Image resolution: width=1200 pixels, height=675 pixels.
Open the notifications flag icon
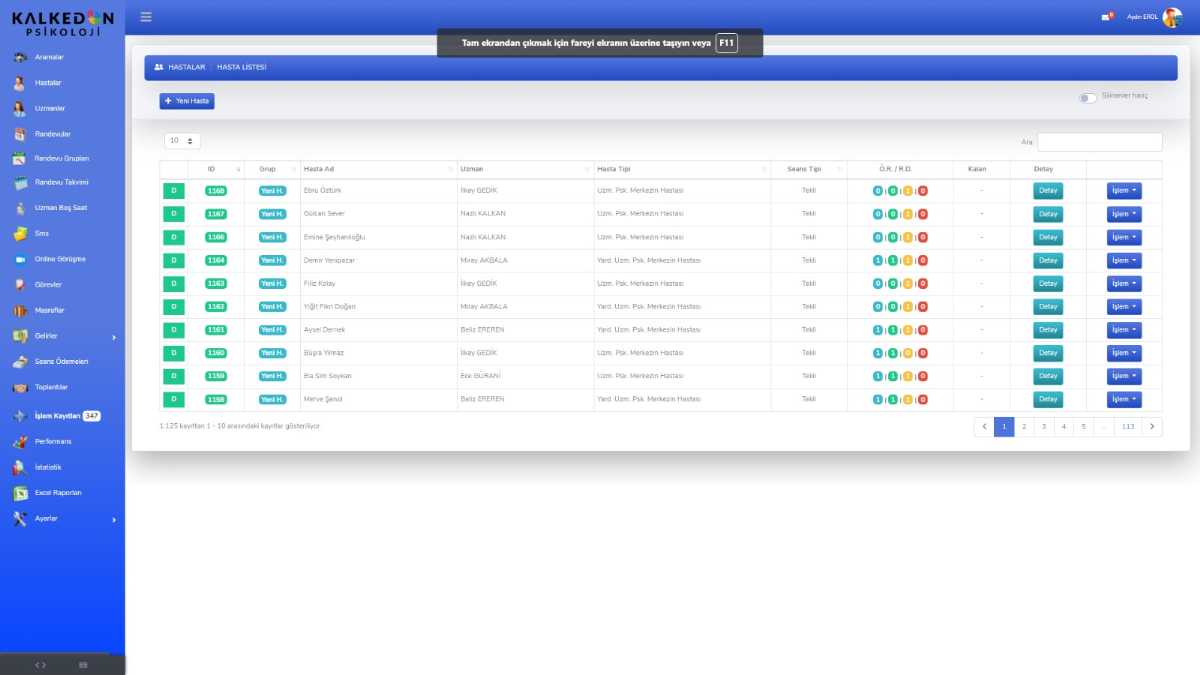[1106, 17]
